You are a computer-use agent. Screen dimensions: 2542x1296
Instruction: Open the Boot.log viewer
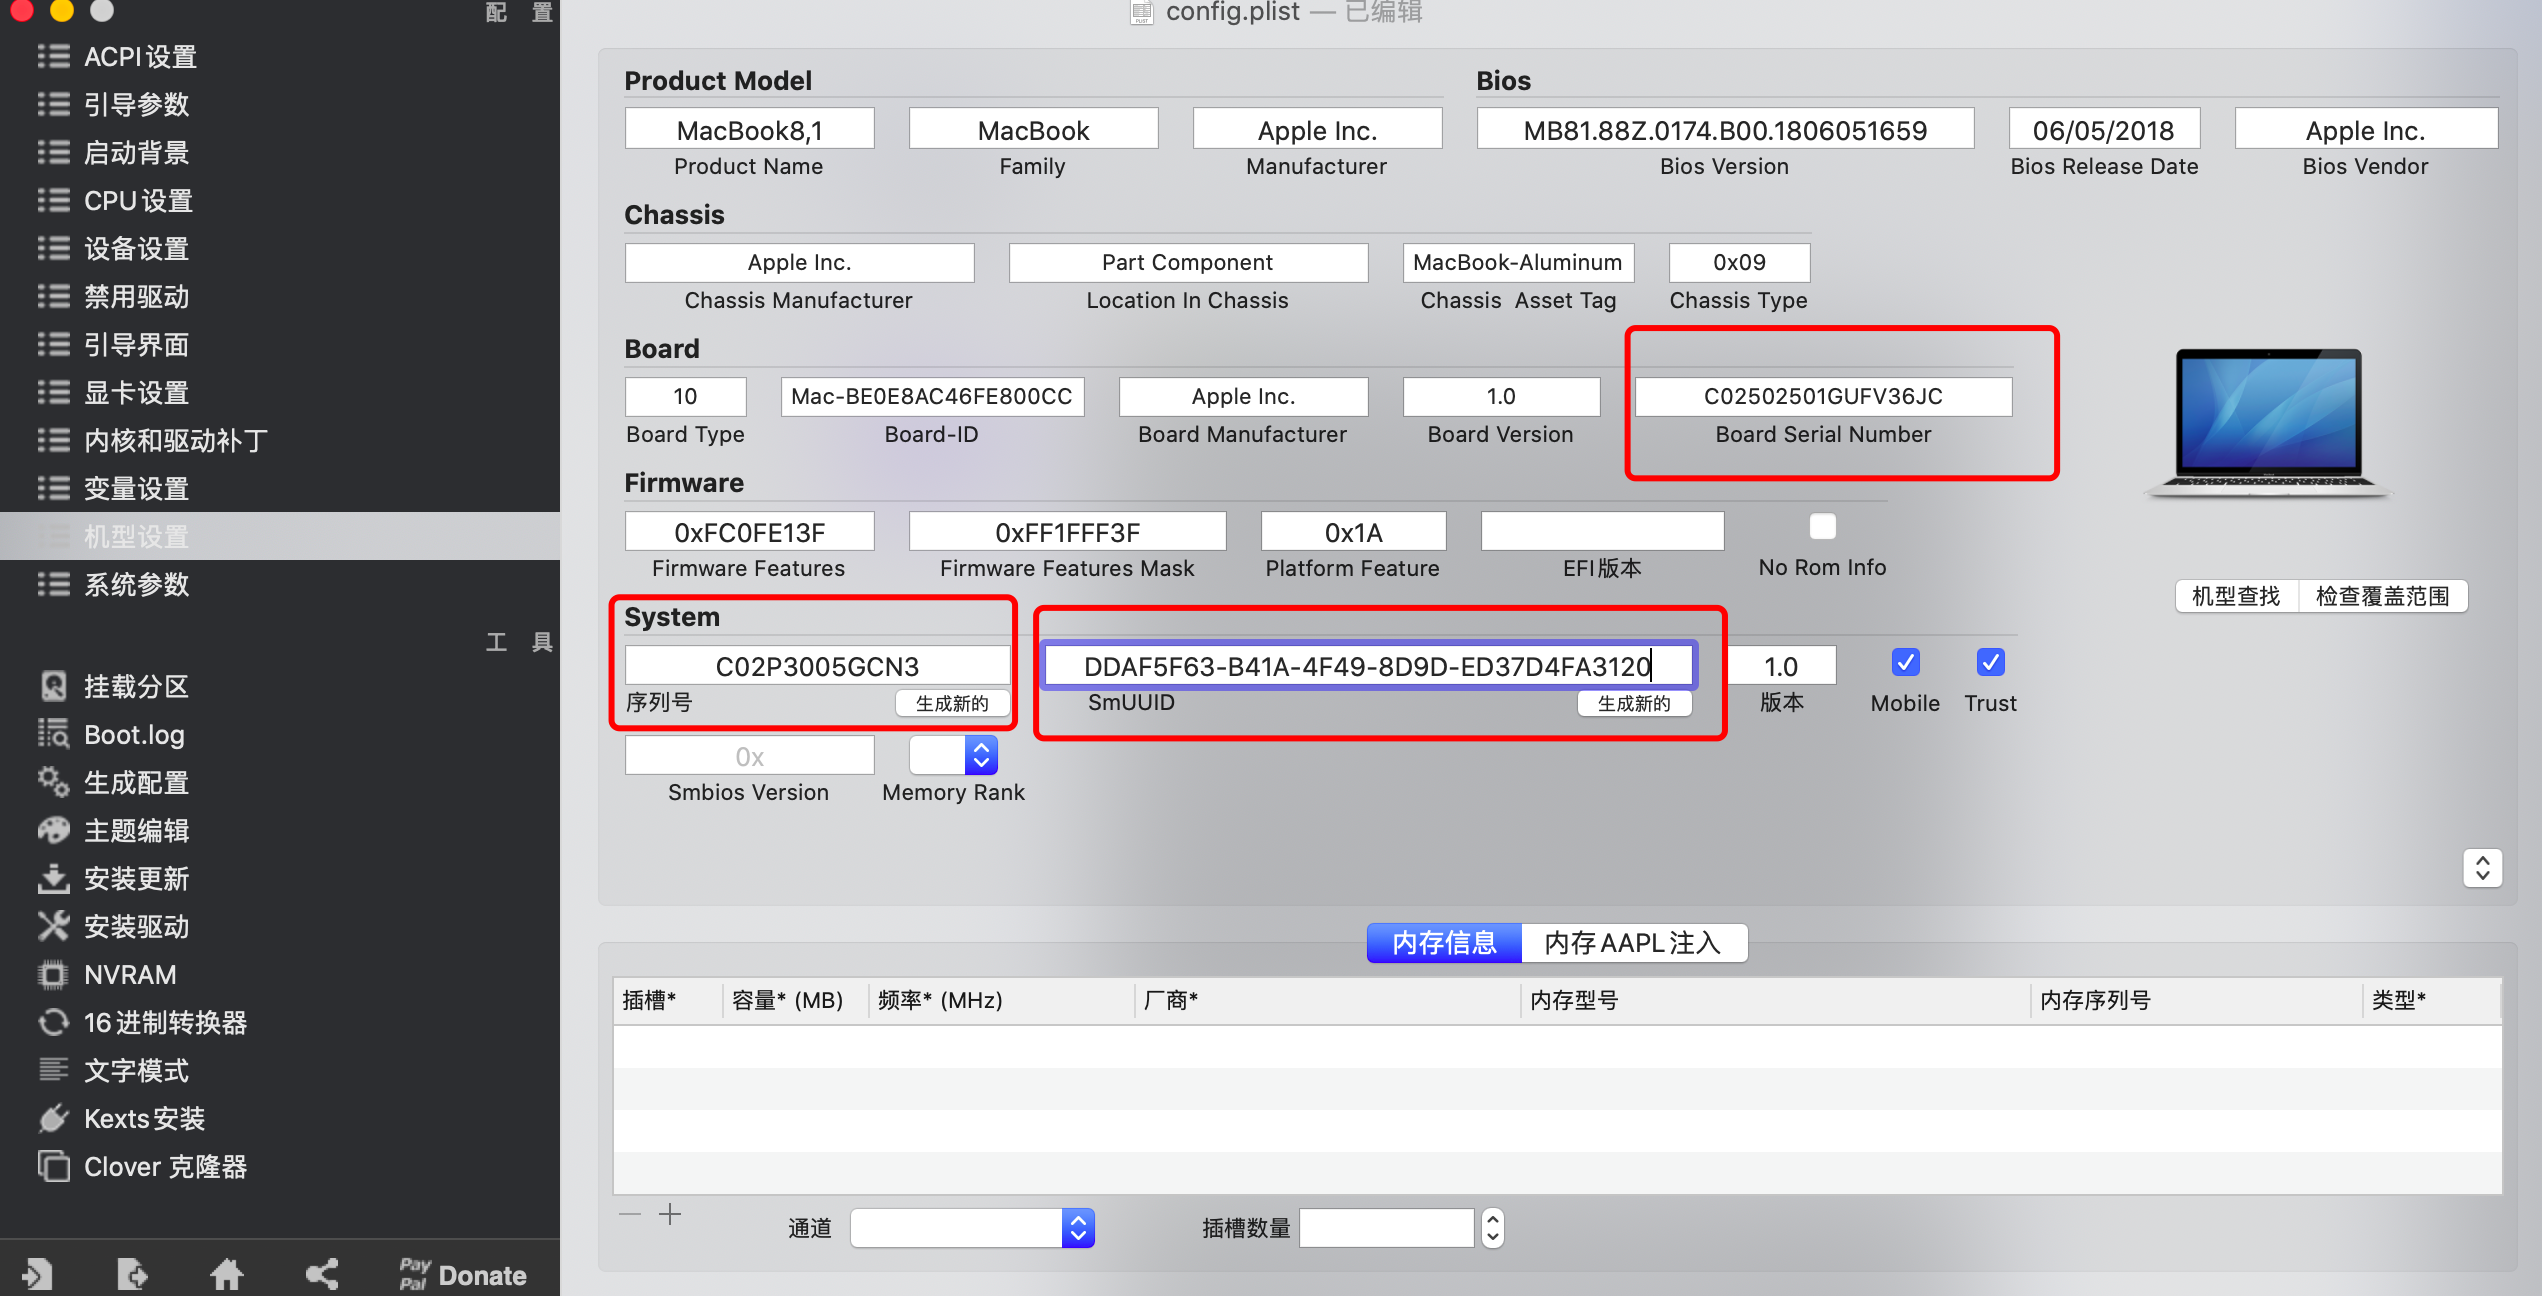pos(133,735)
